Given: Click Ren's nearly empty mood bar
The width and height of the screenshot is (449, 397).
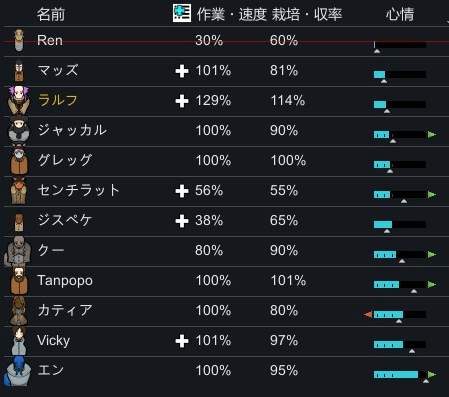Looking at the screenshot, I should [400, 45].
